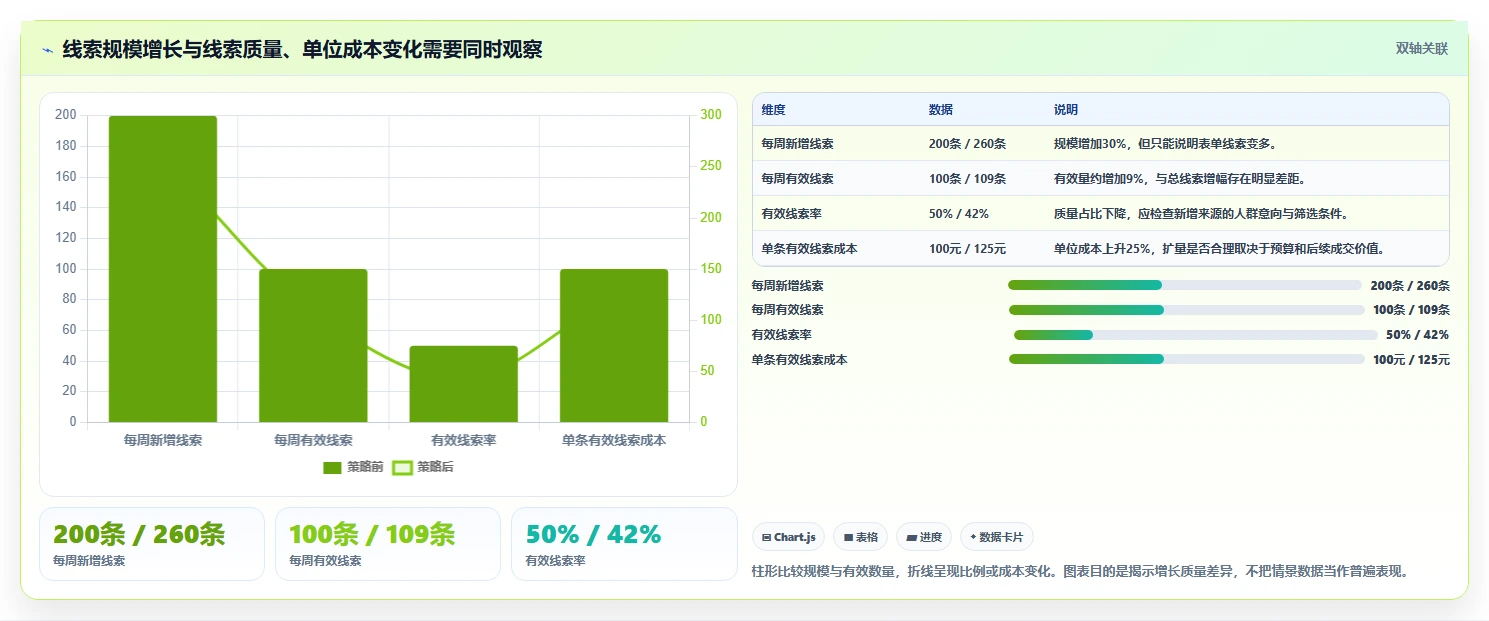Click progress value 100条 / 109条
Screen dimensions: 1489x621
pos(1411,310)
